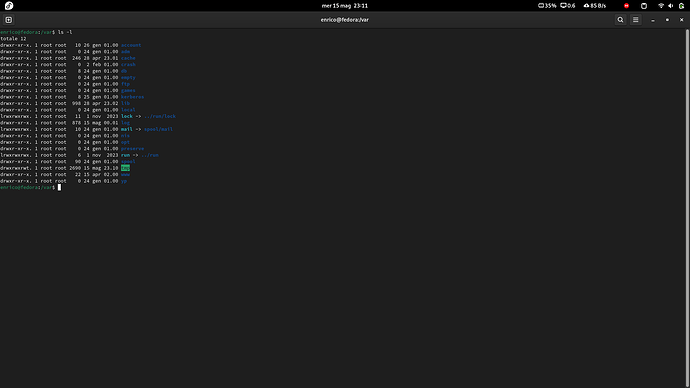Click the 'totale 12' line

[13, 39]
